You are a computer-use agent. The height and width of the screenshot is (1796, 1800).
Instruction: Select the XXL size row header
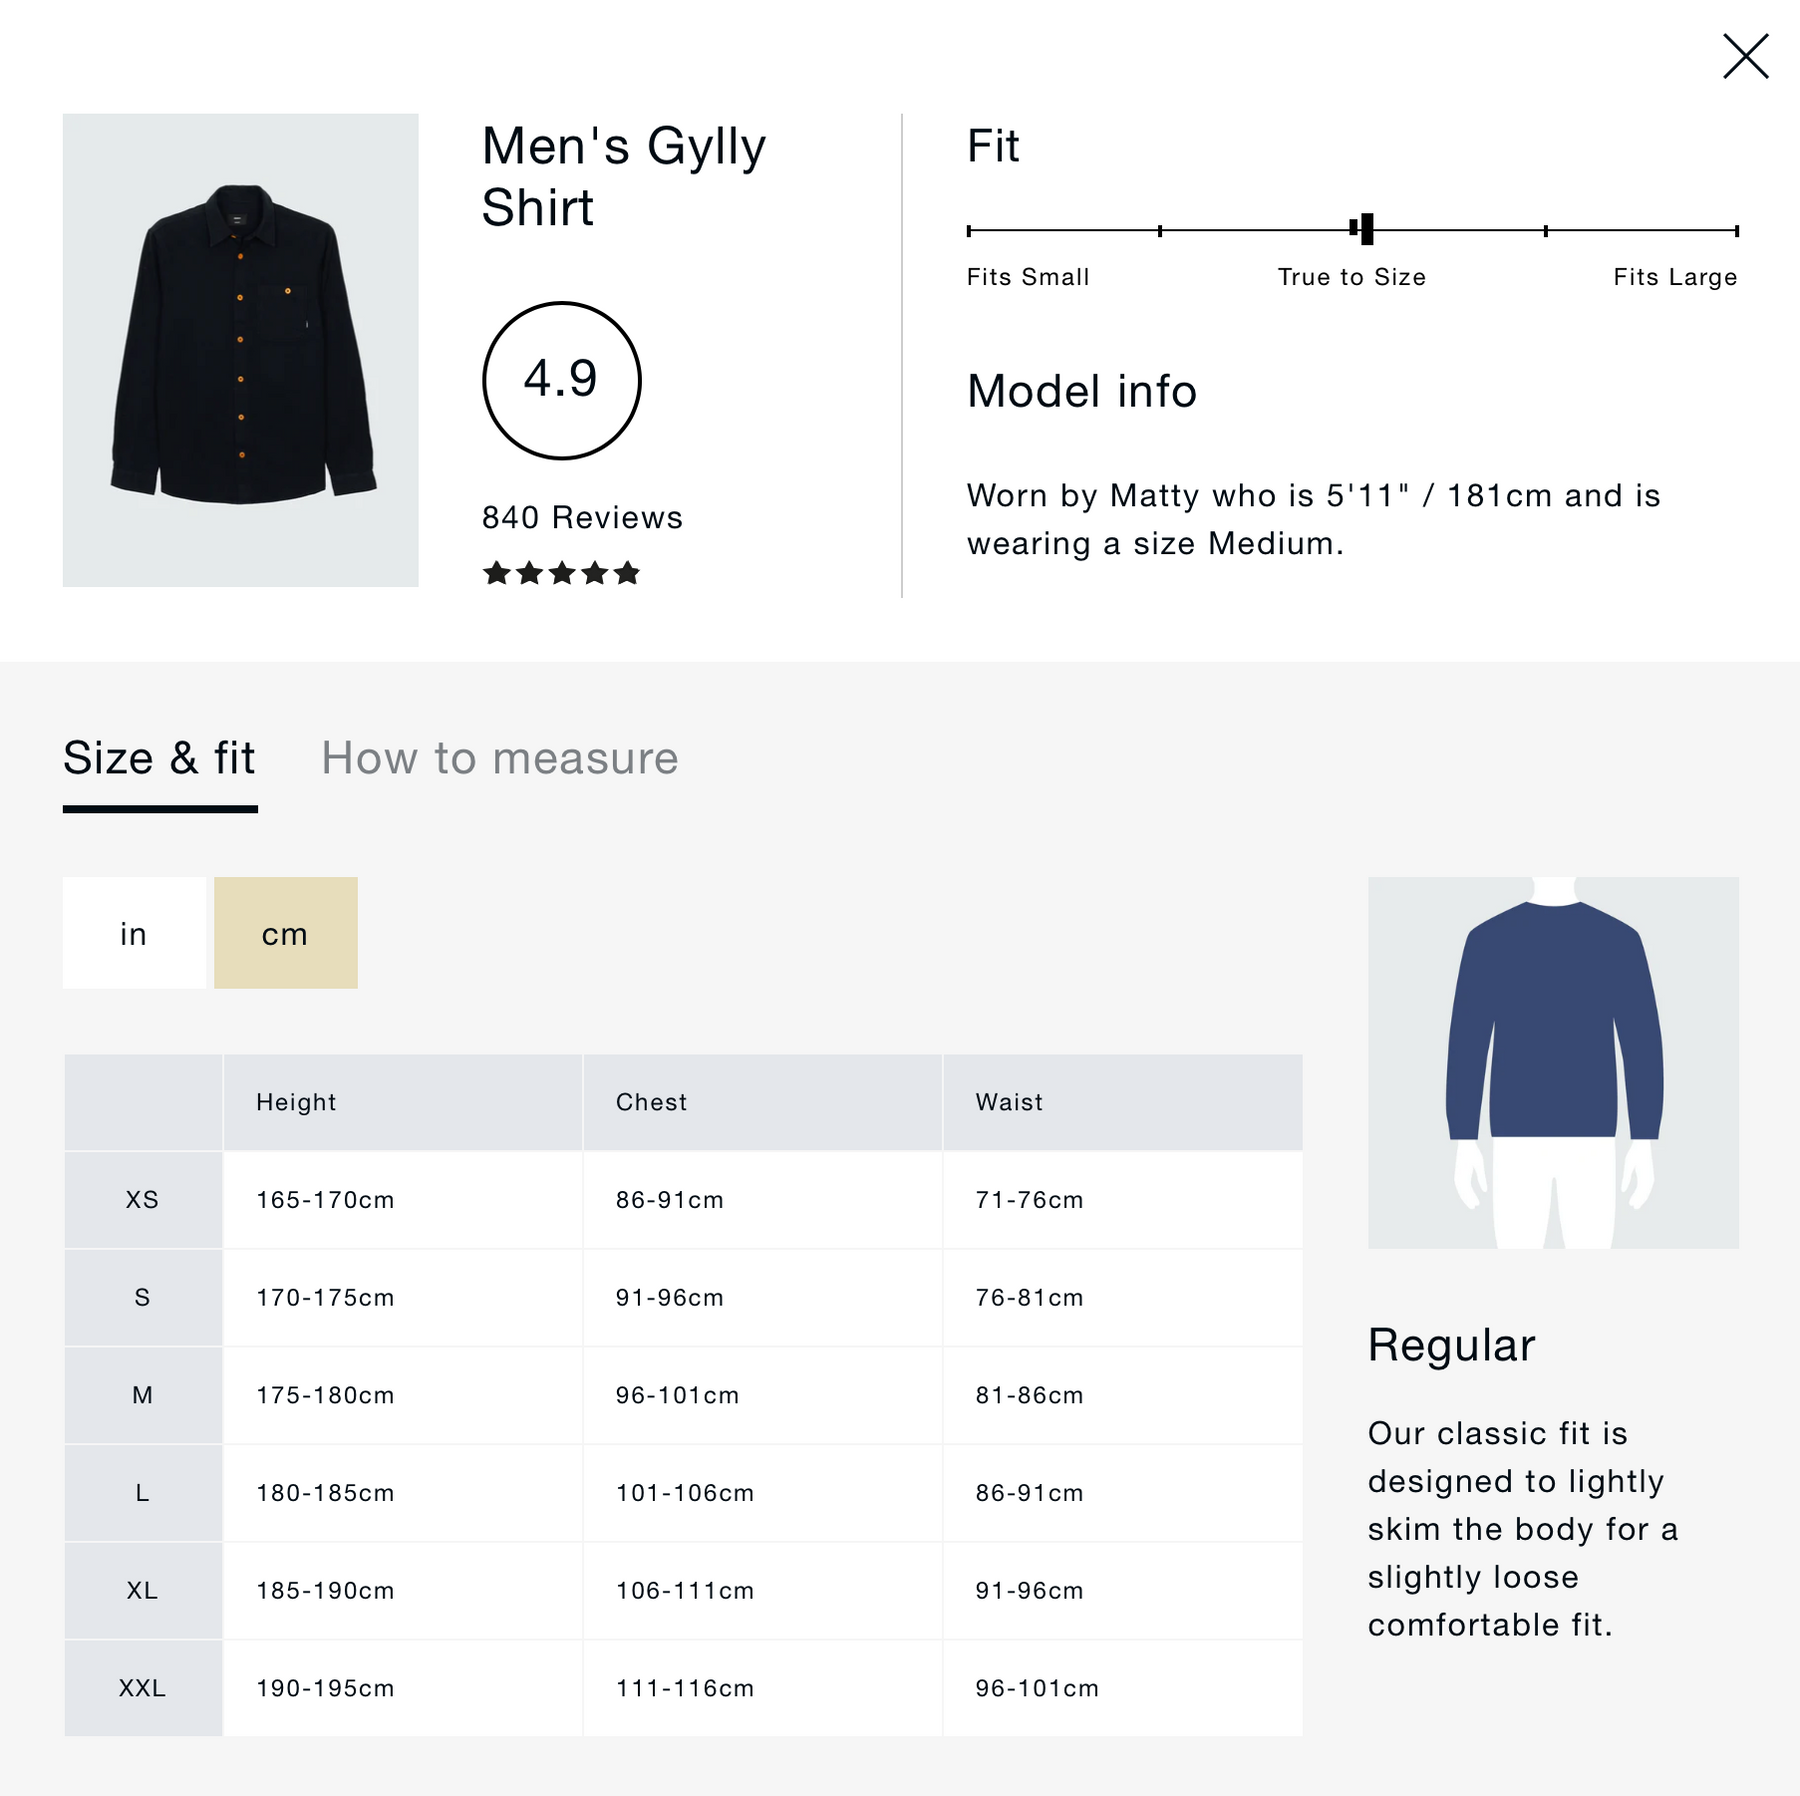click(143, 1688)
